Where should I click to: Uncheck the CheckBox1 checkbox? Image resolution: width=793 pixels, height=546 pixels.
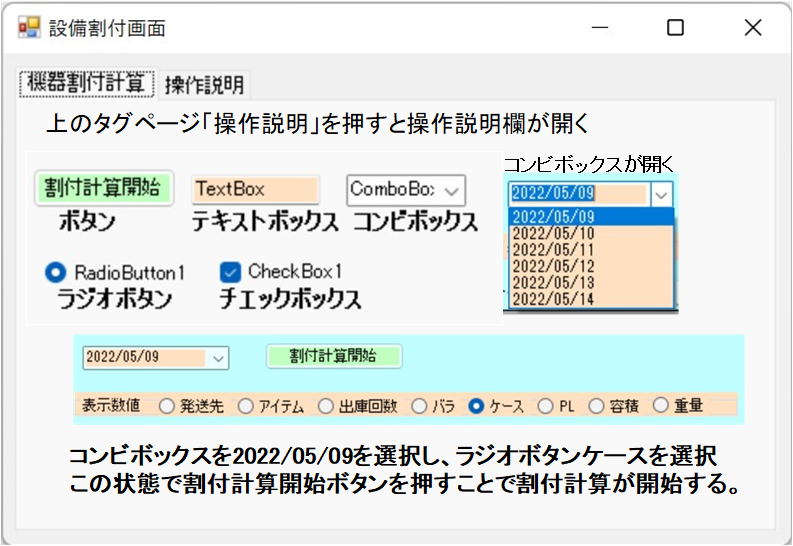click(231, 272)
